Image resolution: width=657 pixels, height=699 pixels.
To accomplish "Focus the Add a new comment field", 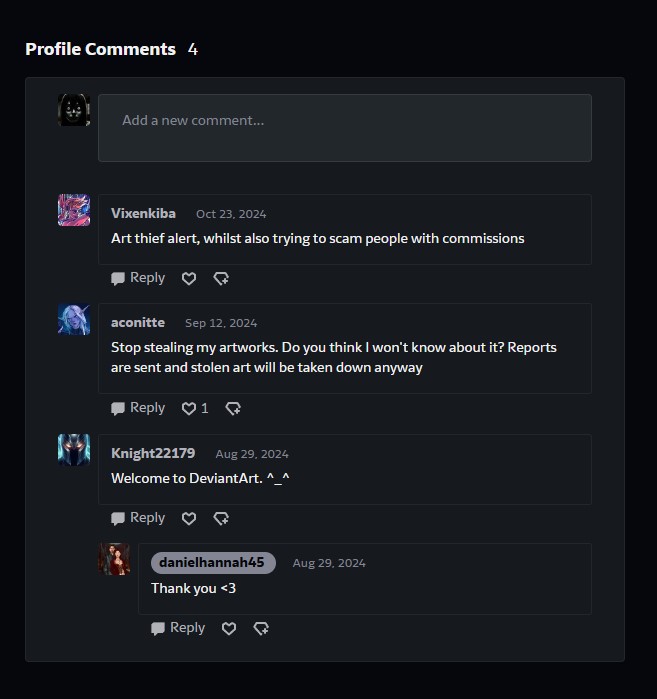I will click(x=344, y=127).
